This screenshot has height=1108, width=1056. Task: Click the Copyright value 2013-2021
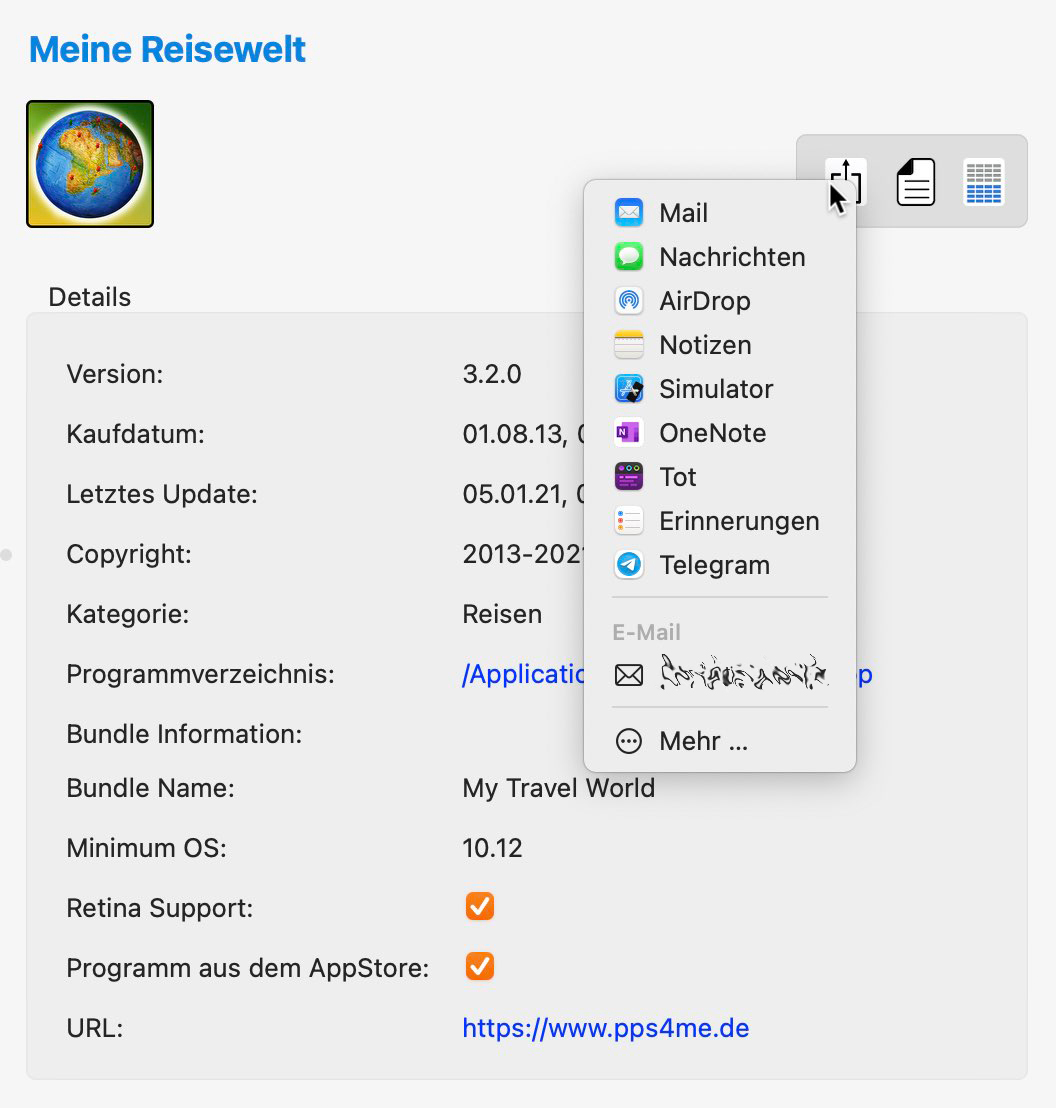tap(524, 554)
